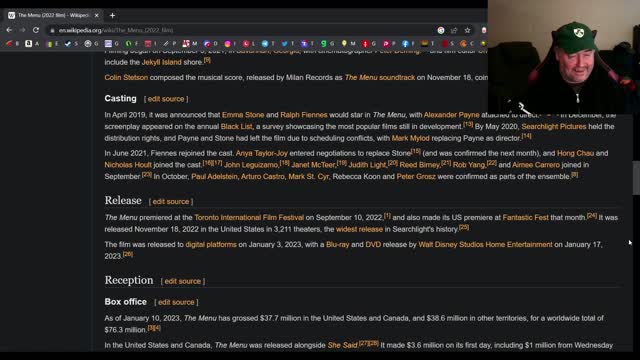Open the pink bookmark labeled P
Image resolution: width=640 pixels, height=360 pixels.
(x=389, y=43)
